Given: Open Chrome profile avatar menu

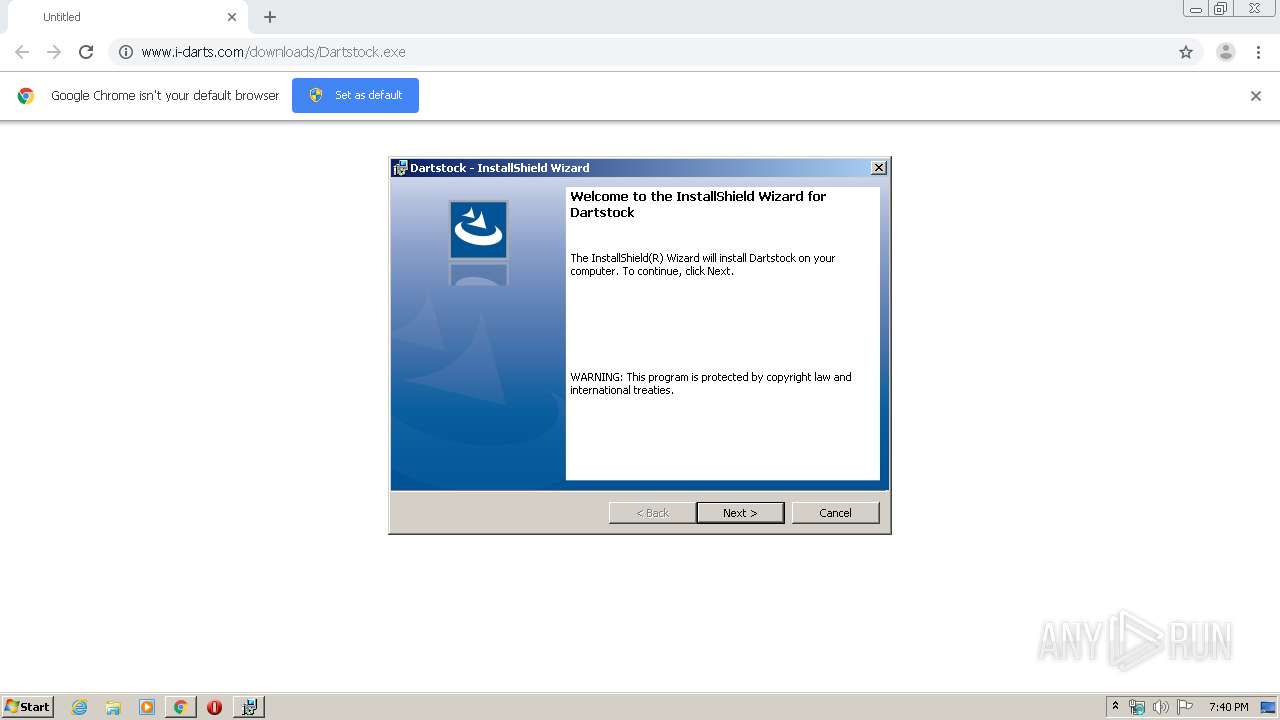Looking at the screenshot, I should click(x=1226, y=52).
